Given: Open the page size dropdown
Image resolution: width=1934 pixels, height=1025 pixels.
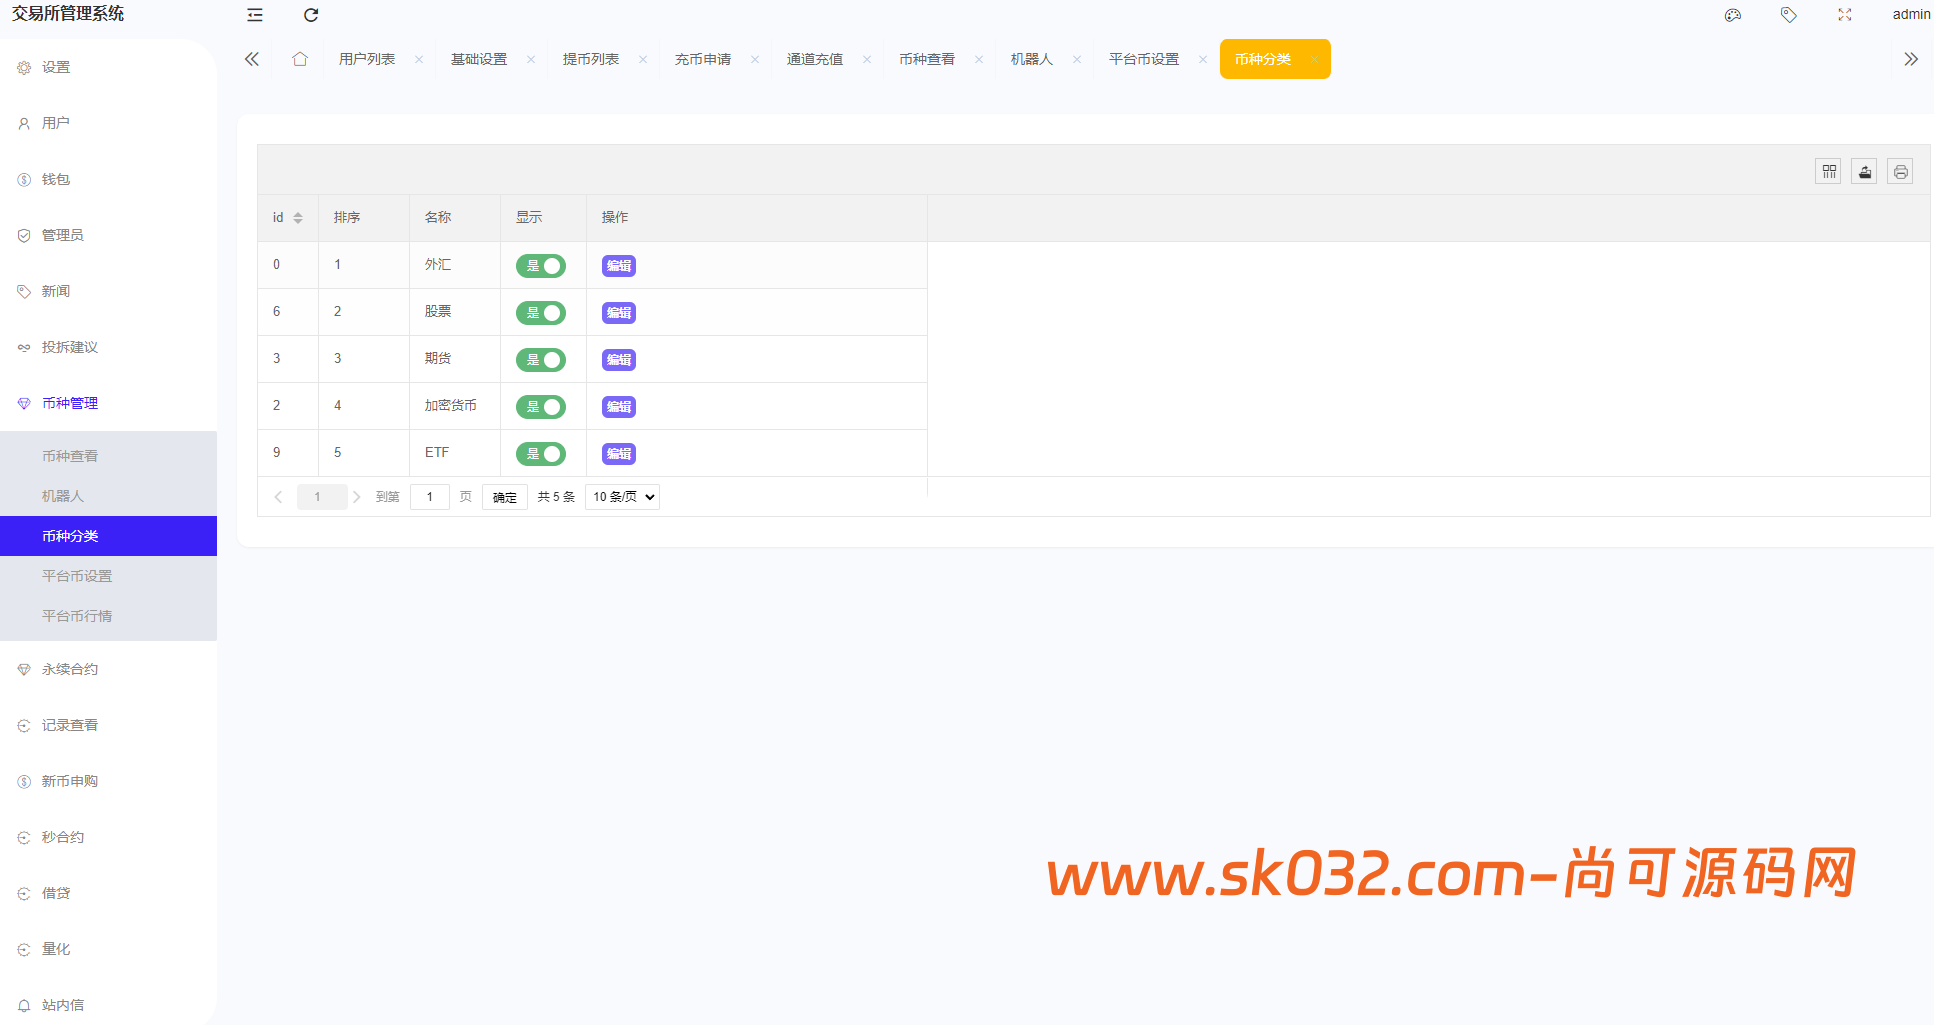Looking at the screenshot, I should pos(621,496).
